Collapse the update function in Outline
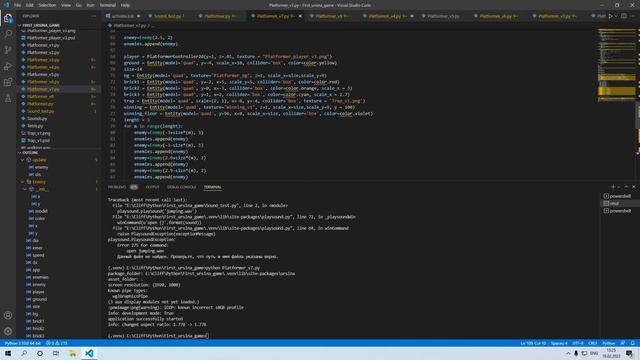 click(22, 160)
